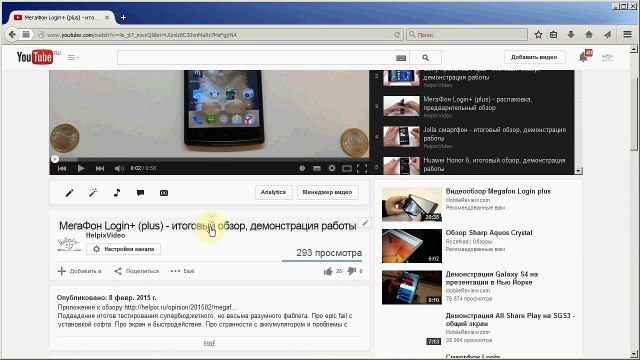Open Менеджер видео button
The image size is (640, 360).
327,192
